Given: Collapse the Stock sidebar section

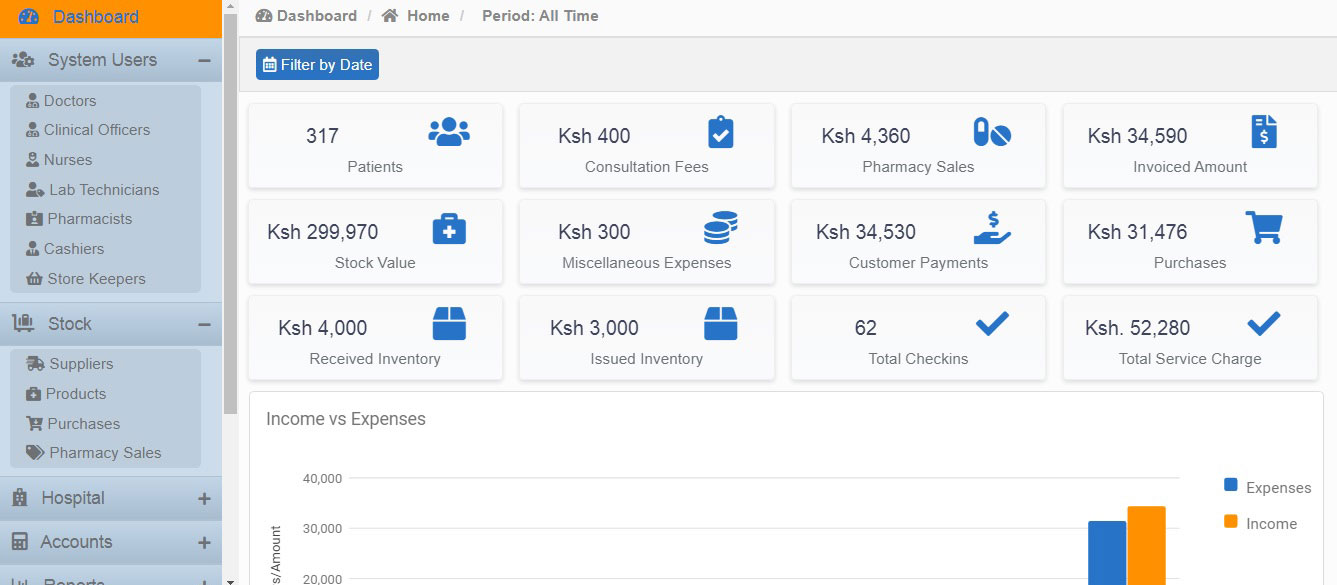Looking at the screenshot, I should coord(204,325).
